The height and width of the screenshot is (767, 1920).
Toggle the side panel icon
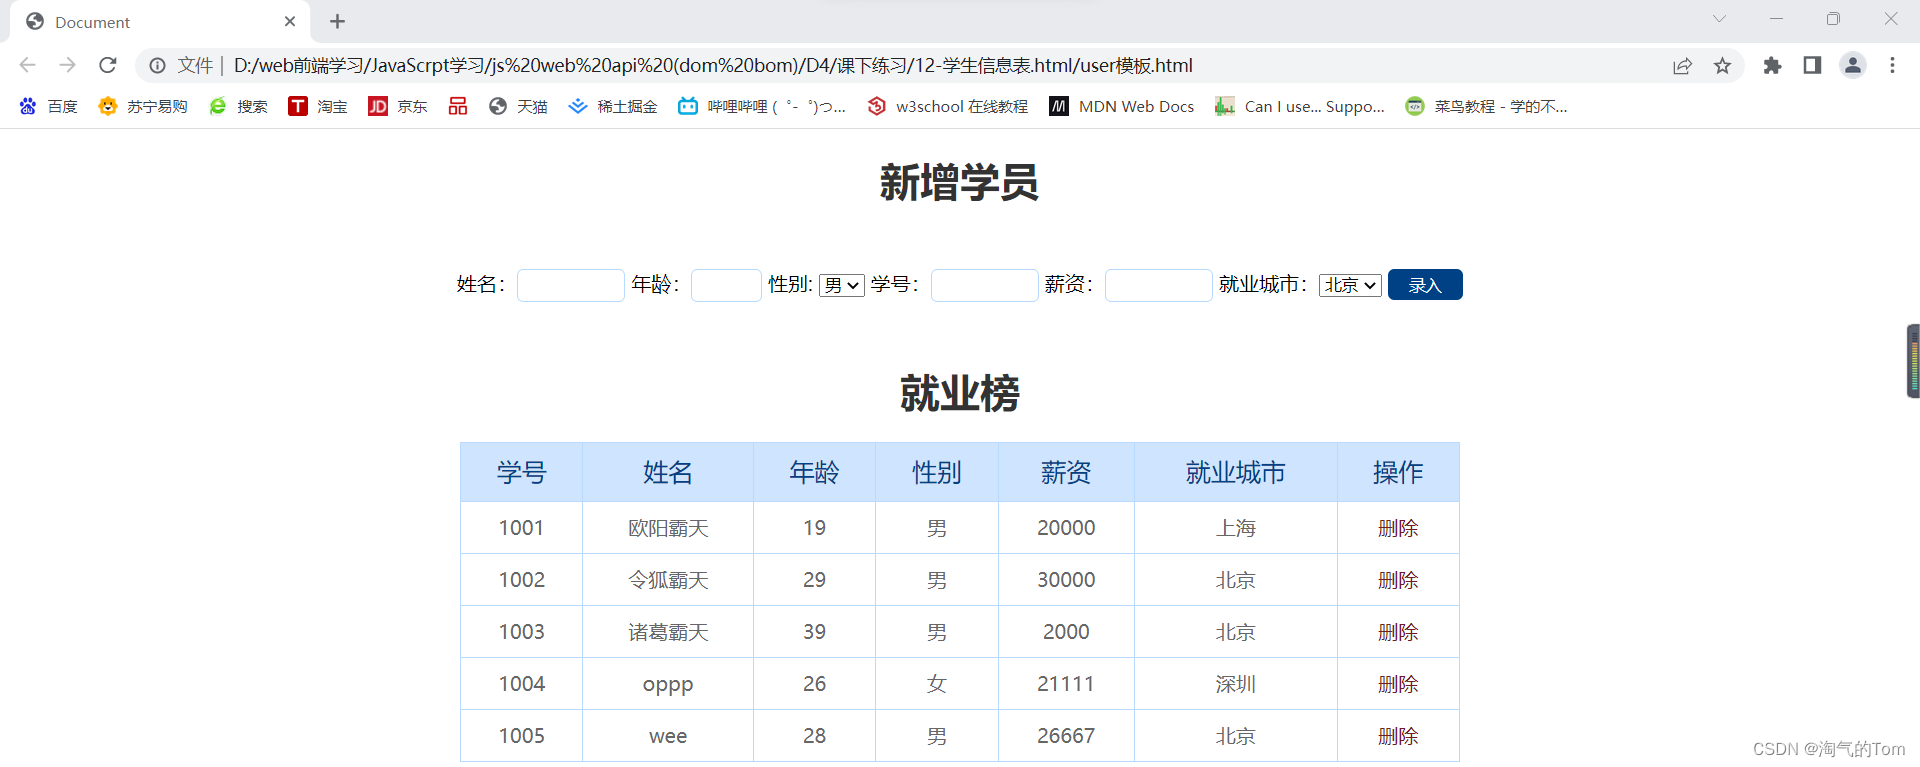tap(1812, 65)
